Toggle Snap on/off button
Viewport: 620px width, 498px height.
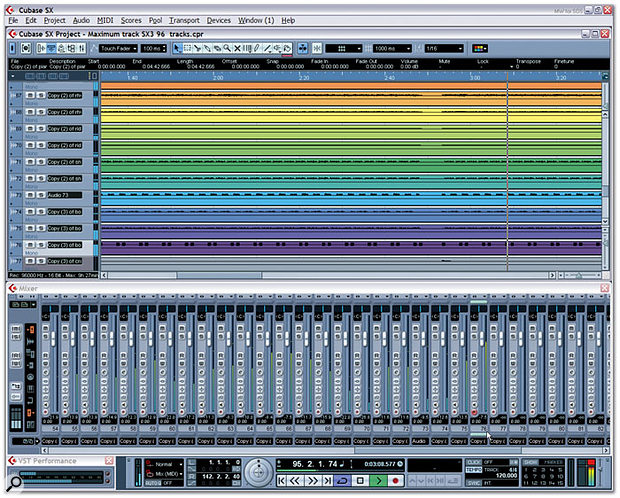317,48
